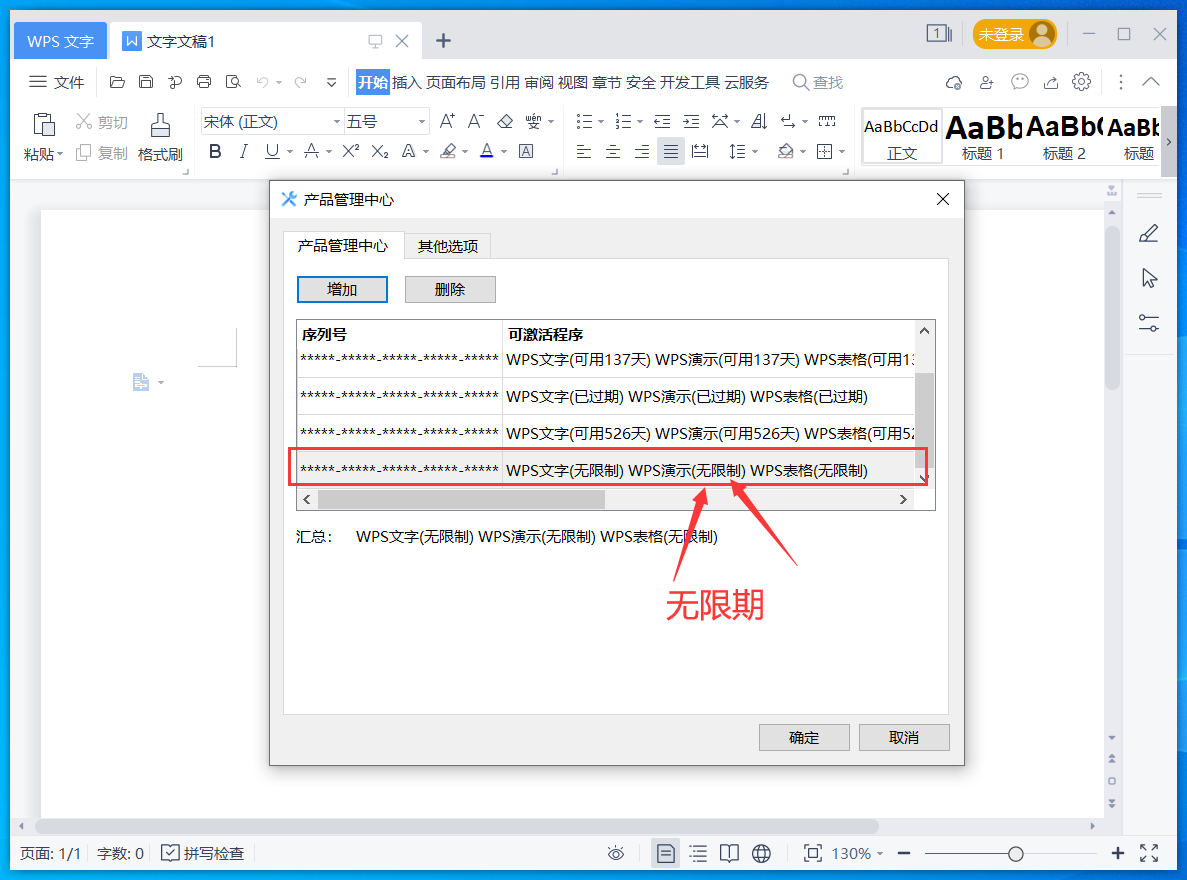Toggle Superscript formatting
This screenshot has height=880, width=1187.
point(350,151)
